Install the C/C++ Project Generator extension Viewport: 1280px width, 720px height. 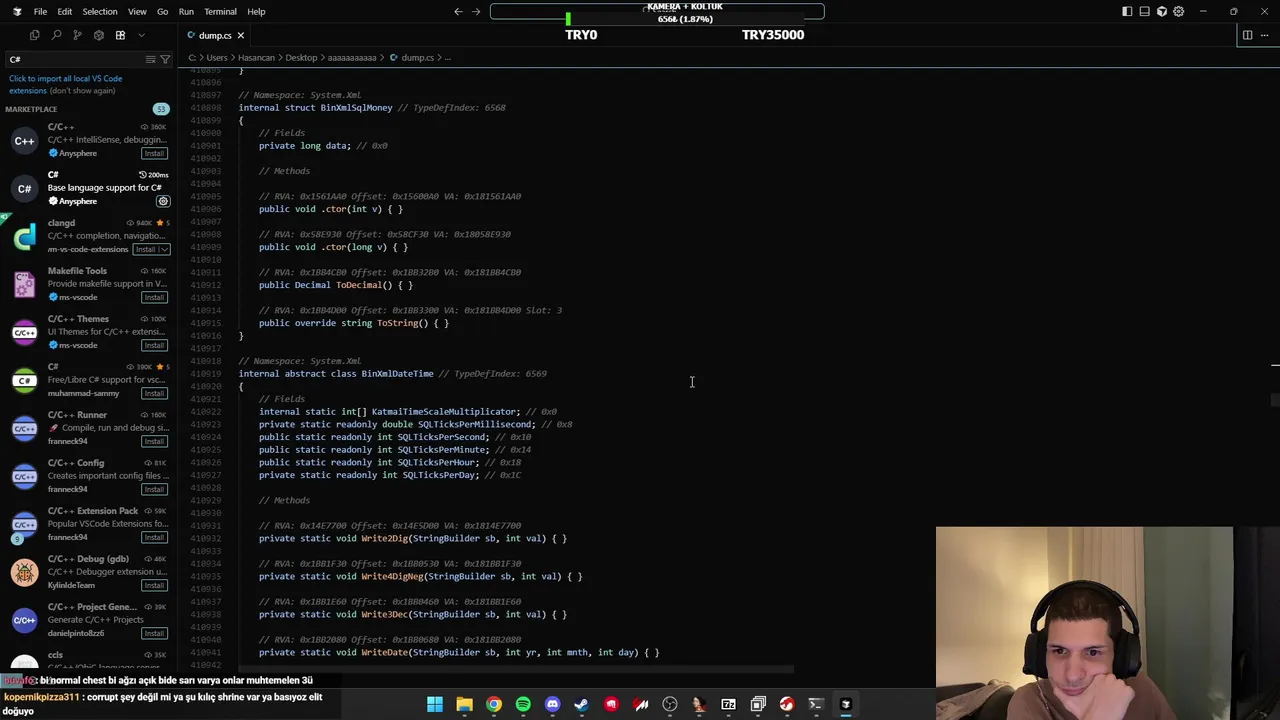pyautogui.click(x=154, y=633)
